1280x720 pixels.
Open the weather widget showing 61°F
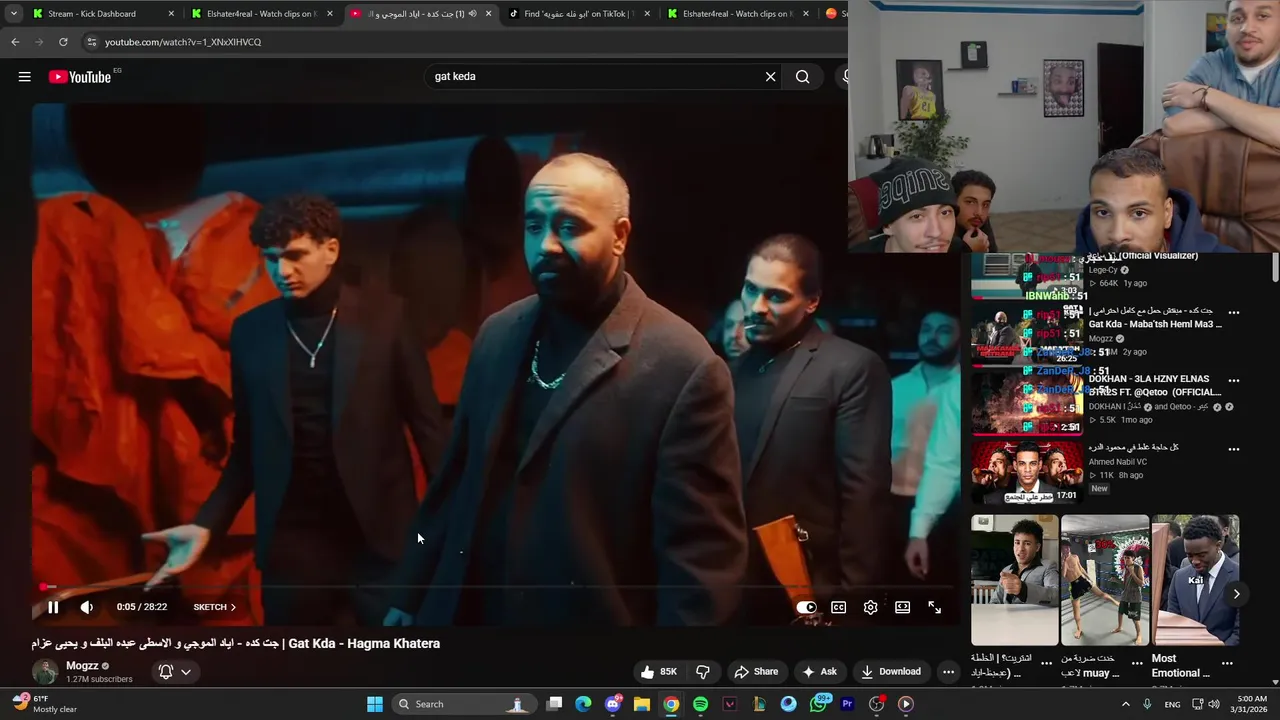point(45,704)
